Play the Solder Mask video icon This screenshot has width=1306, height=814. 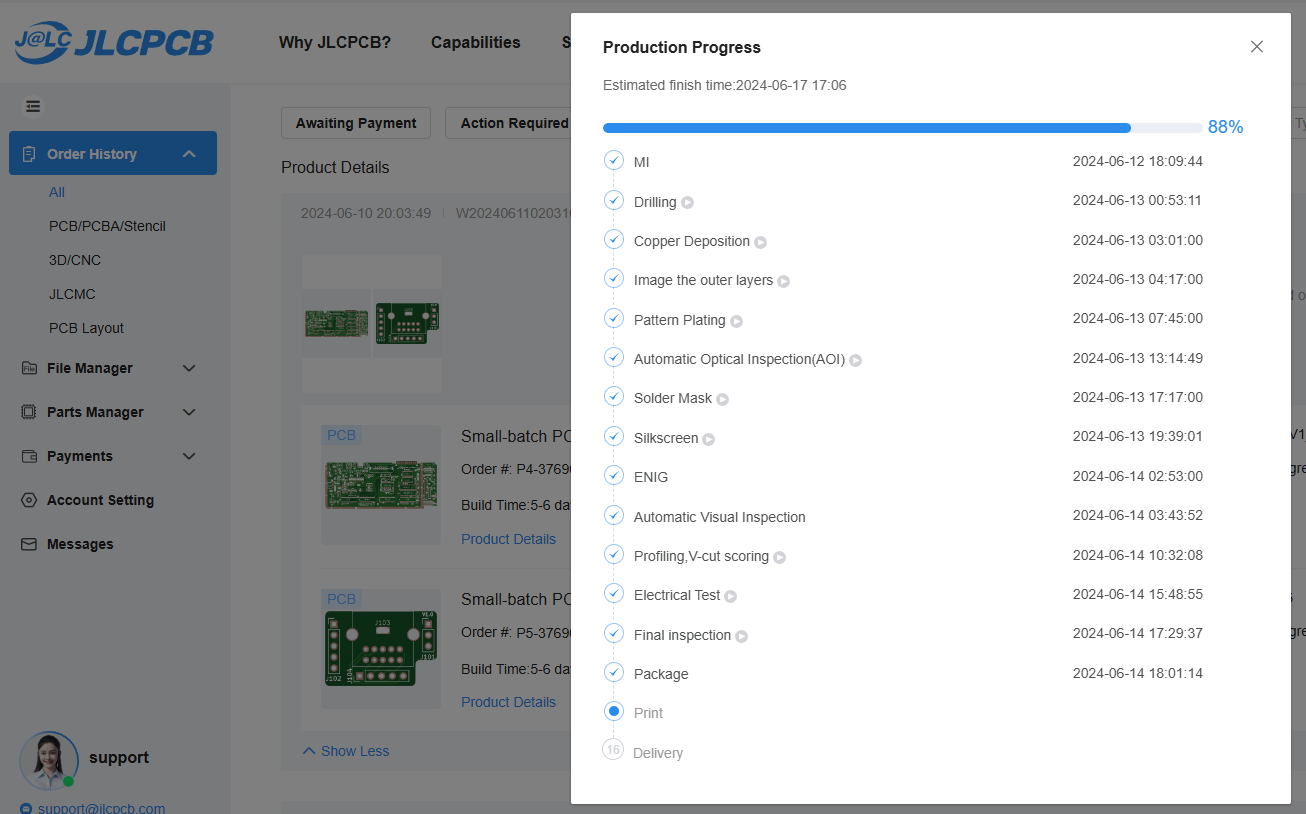click(x=723, y=399)
